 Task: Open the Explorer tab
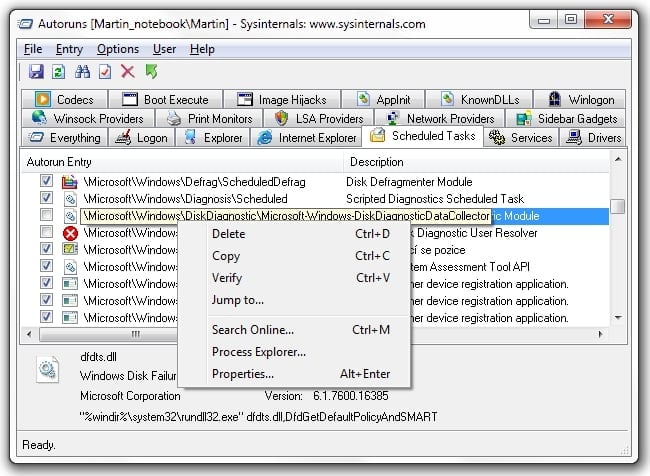pyautogui.click(x=213, y=138)
